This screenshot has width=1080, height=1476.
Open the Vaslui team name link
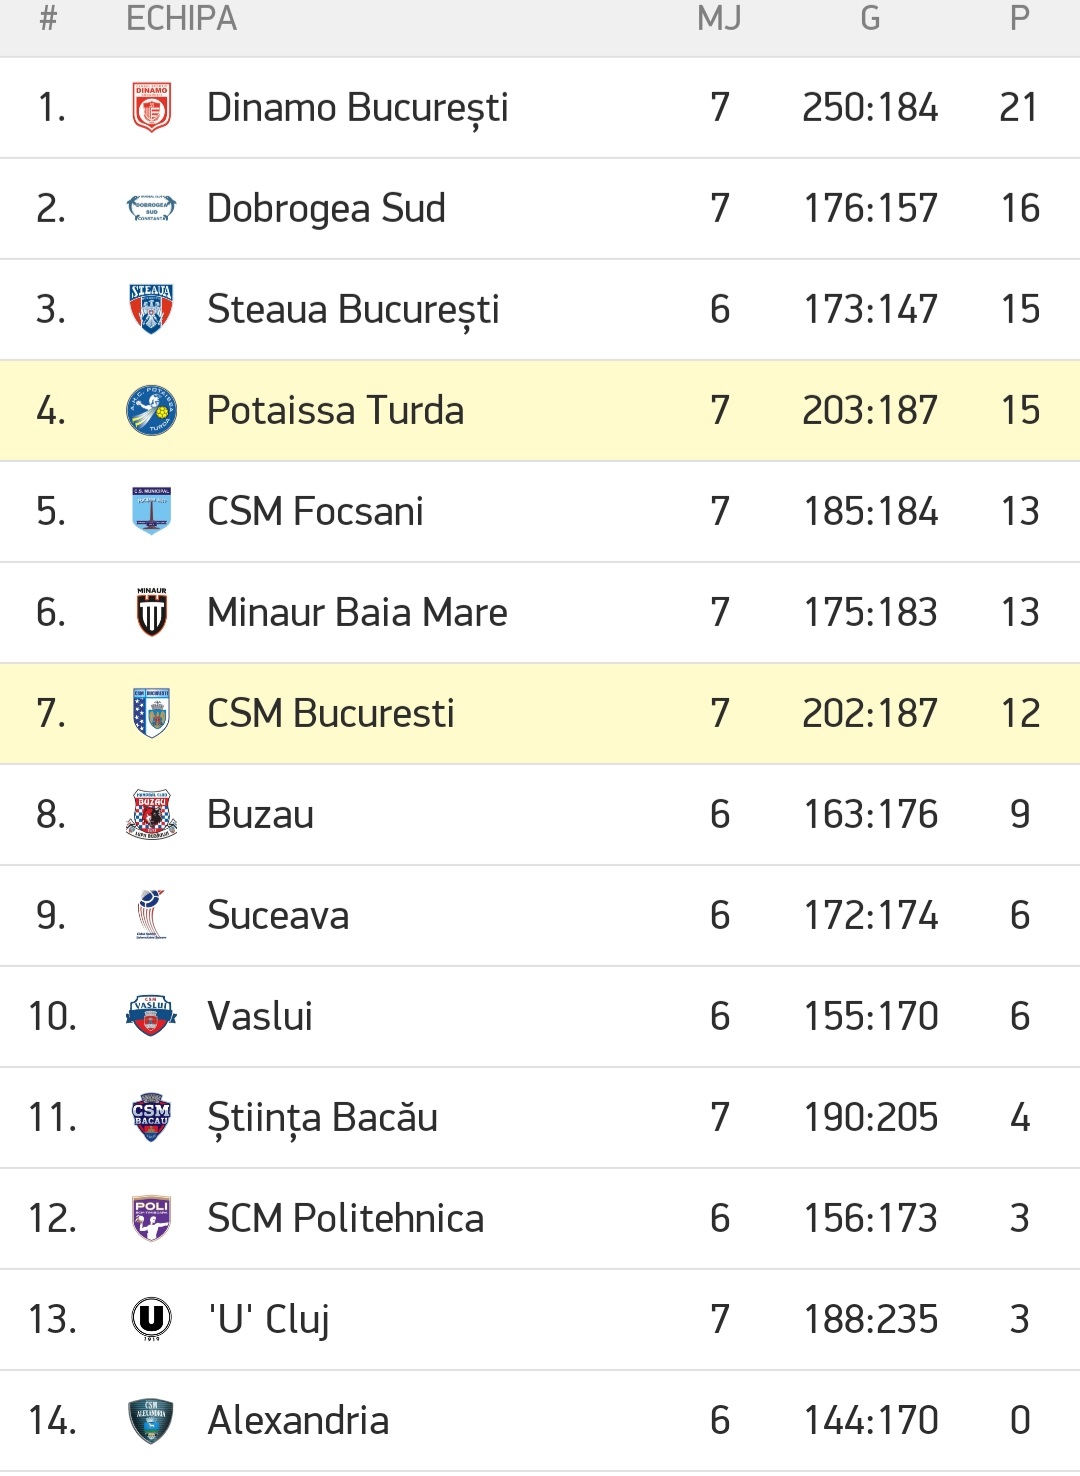tap(260, 1016)
